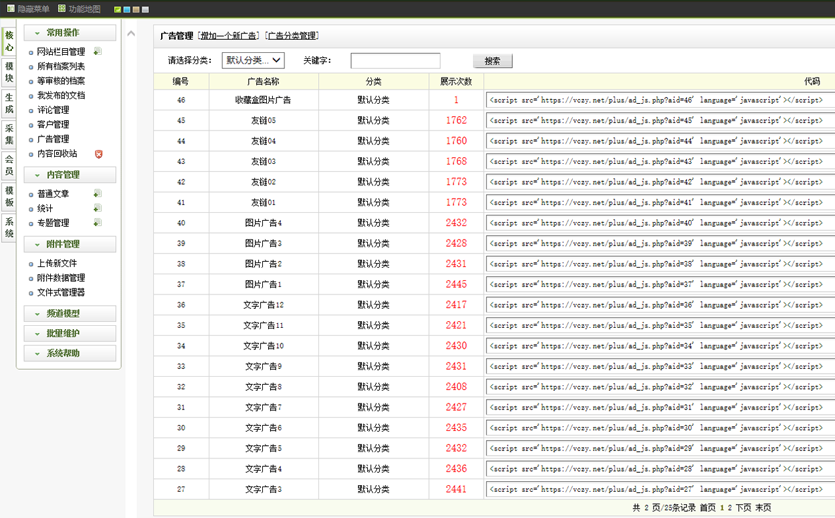Click the icon next to 统计

98,208
